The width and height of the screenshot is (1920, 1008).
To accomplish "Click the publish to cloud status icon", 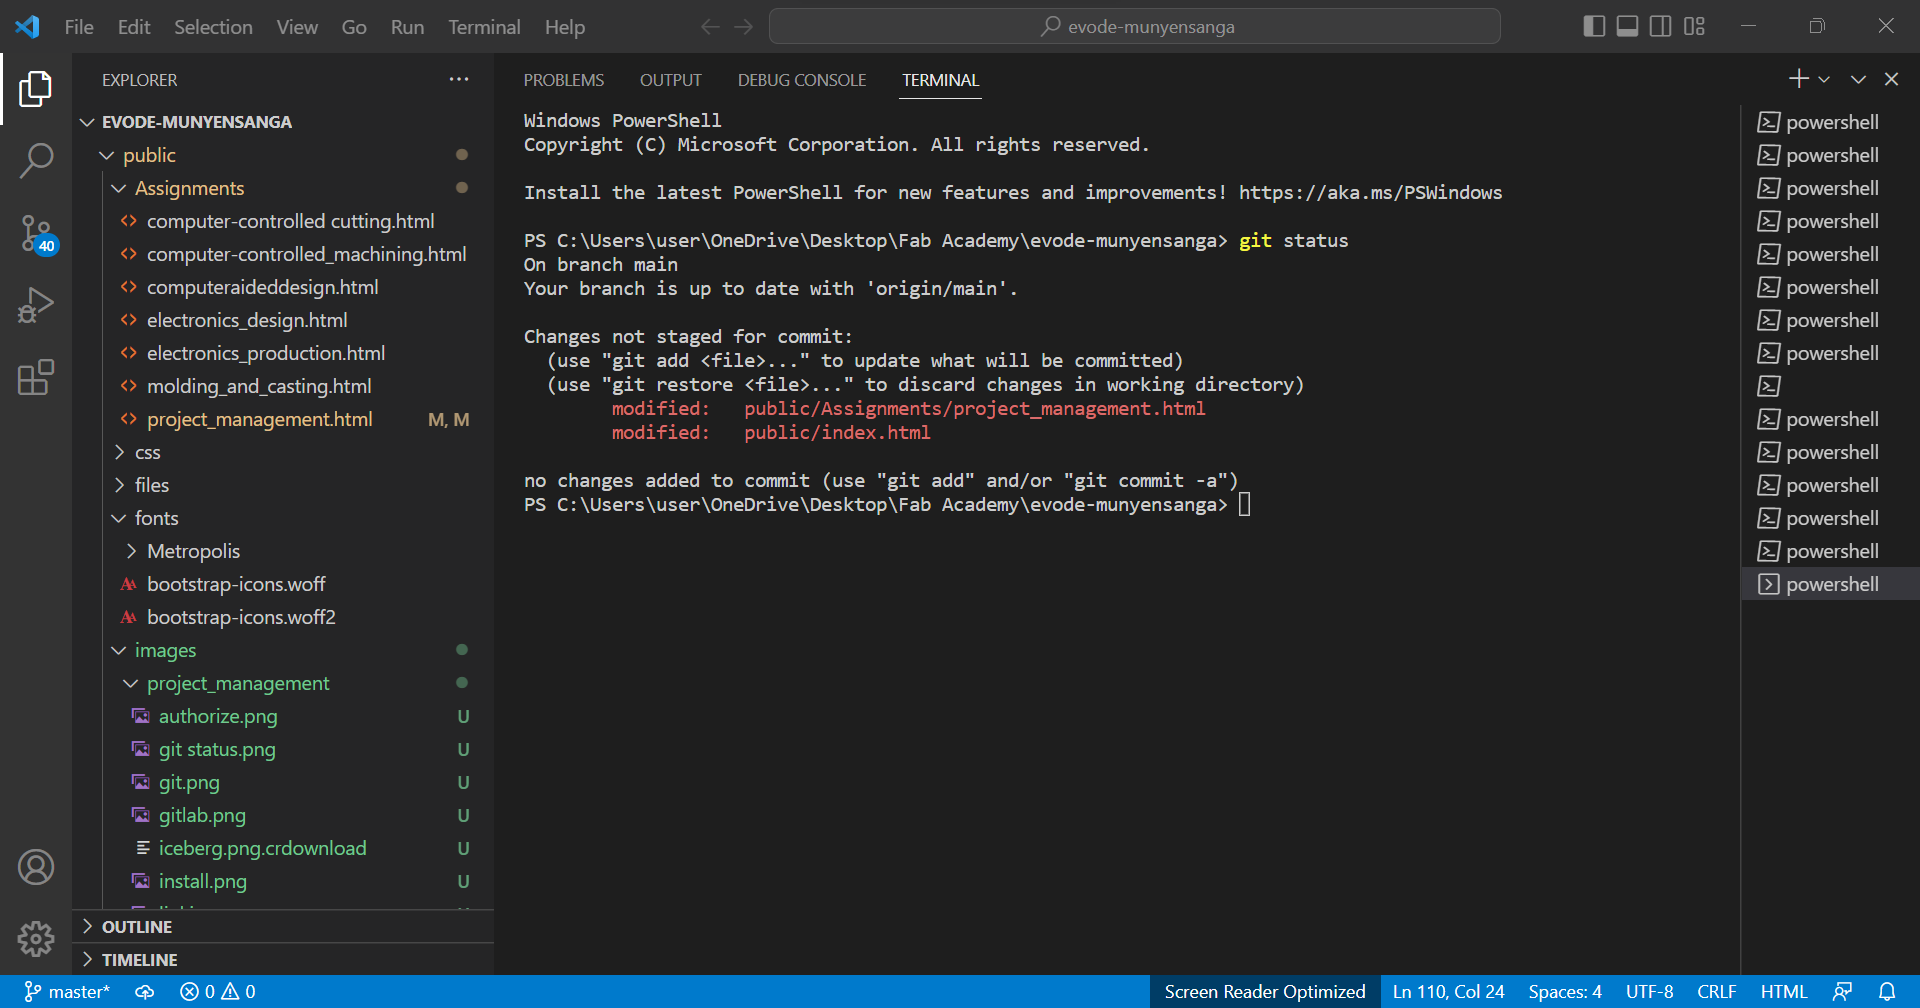I will coord(145,991).
